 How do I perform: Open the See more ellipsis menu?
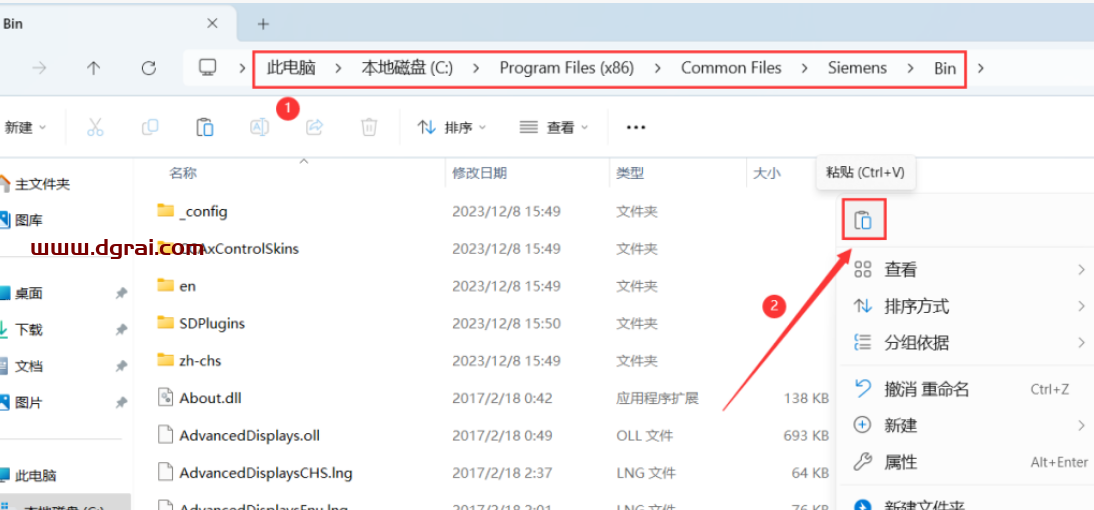click(636, 127)
